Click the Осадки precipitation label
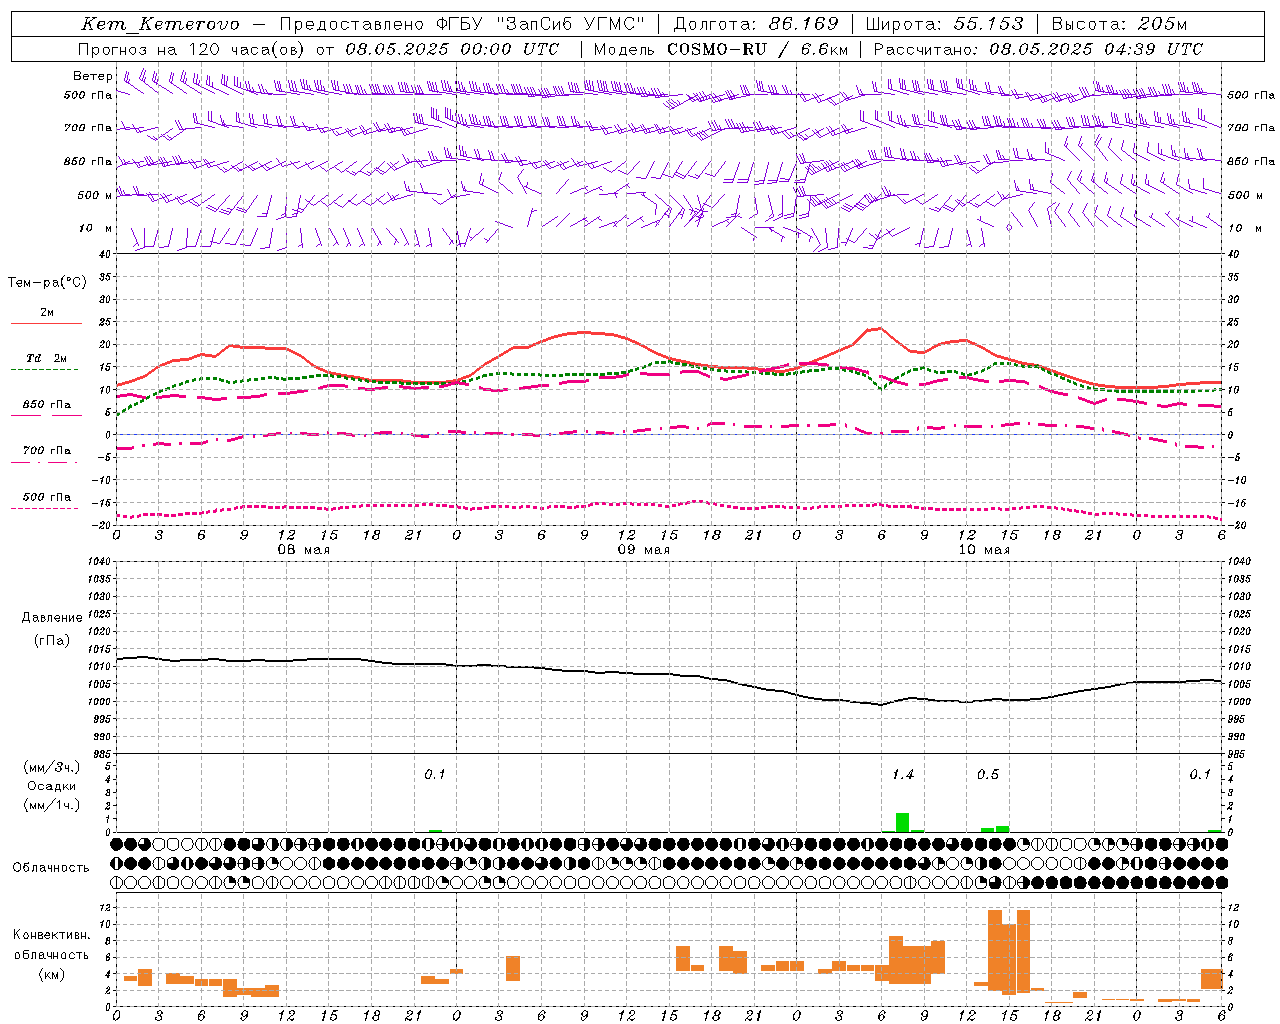This screenshot has height=1024, width=1280. 51,786
